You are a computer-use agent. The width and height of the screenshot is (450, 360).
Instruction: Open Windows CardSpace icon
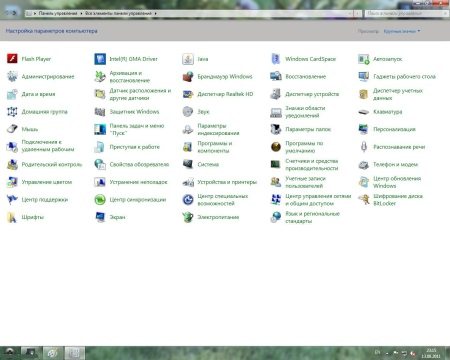[276, 59]
